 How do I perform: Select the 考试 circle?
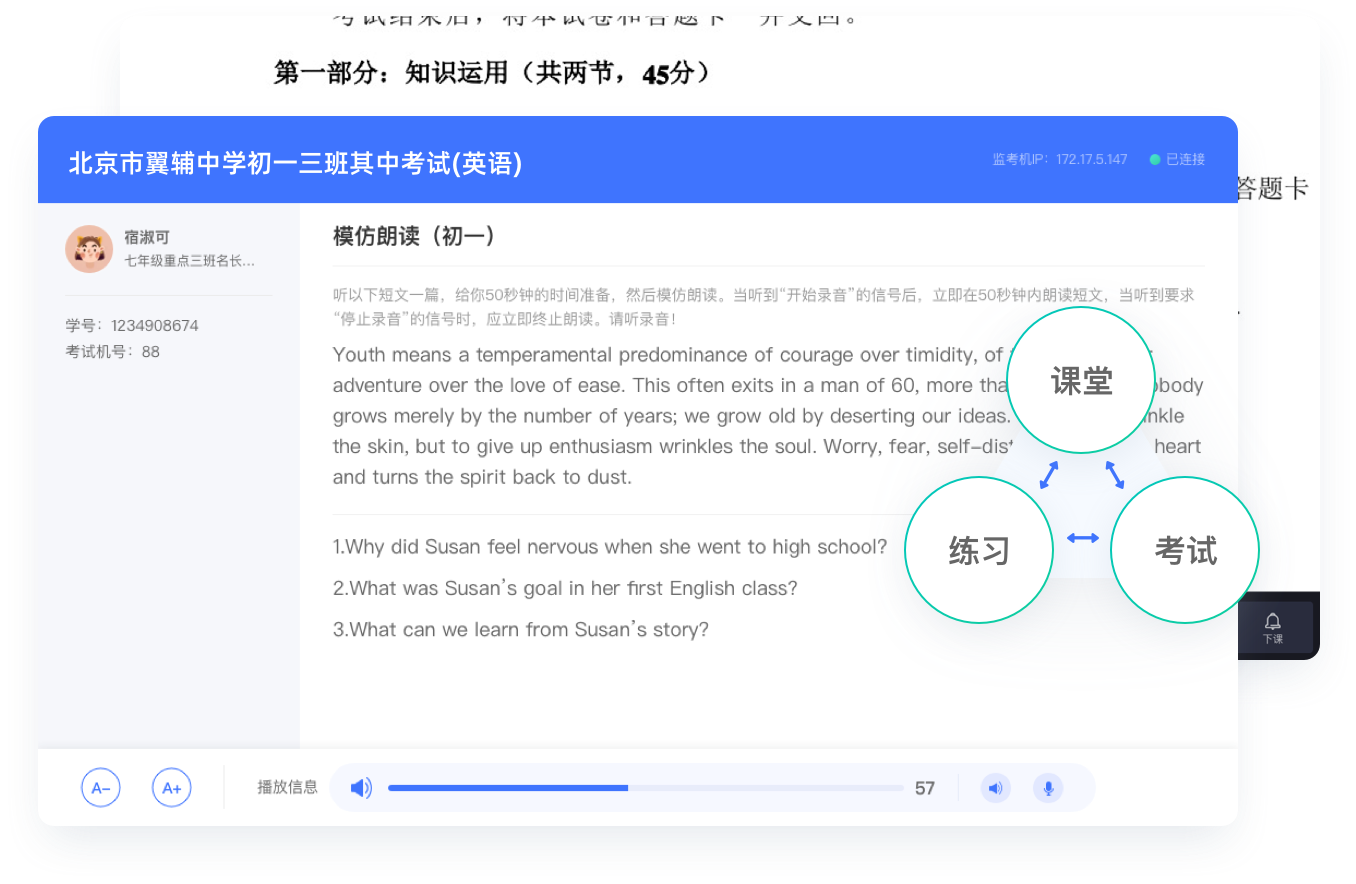[x=1185, y=550]
